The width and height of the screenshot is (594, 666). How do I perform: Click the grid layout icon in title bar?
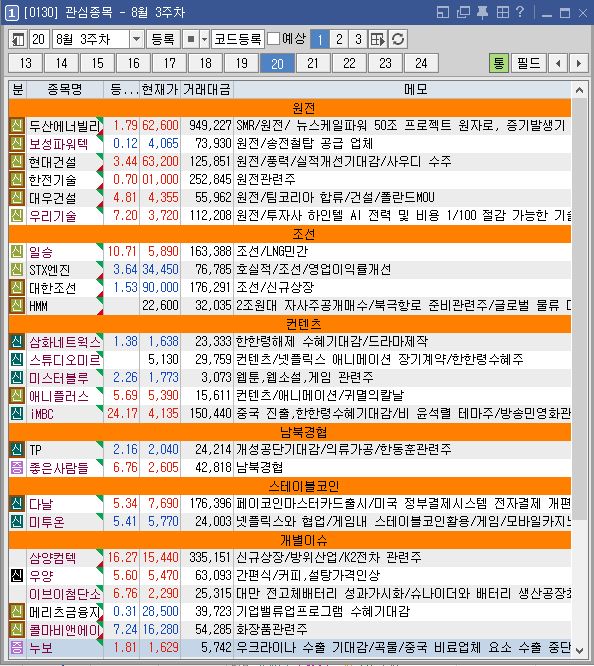[503, 13]
